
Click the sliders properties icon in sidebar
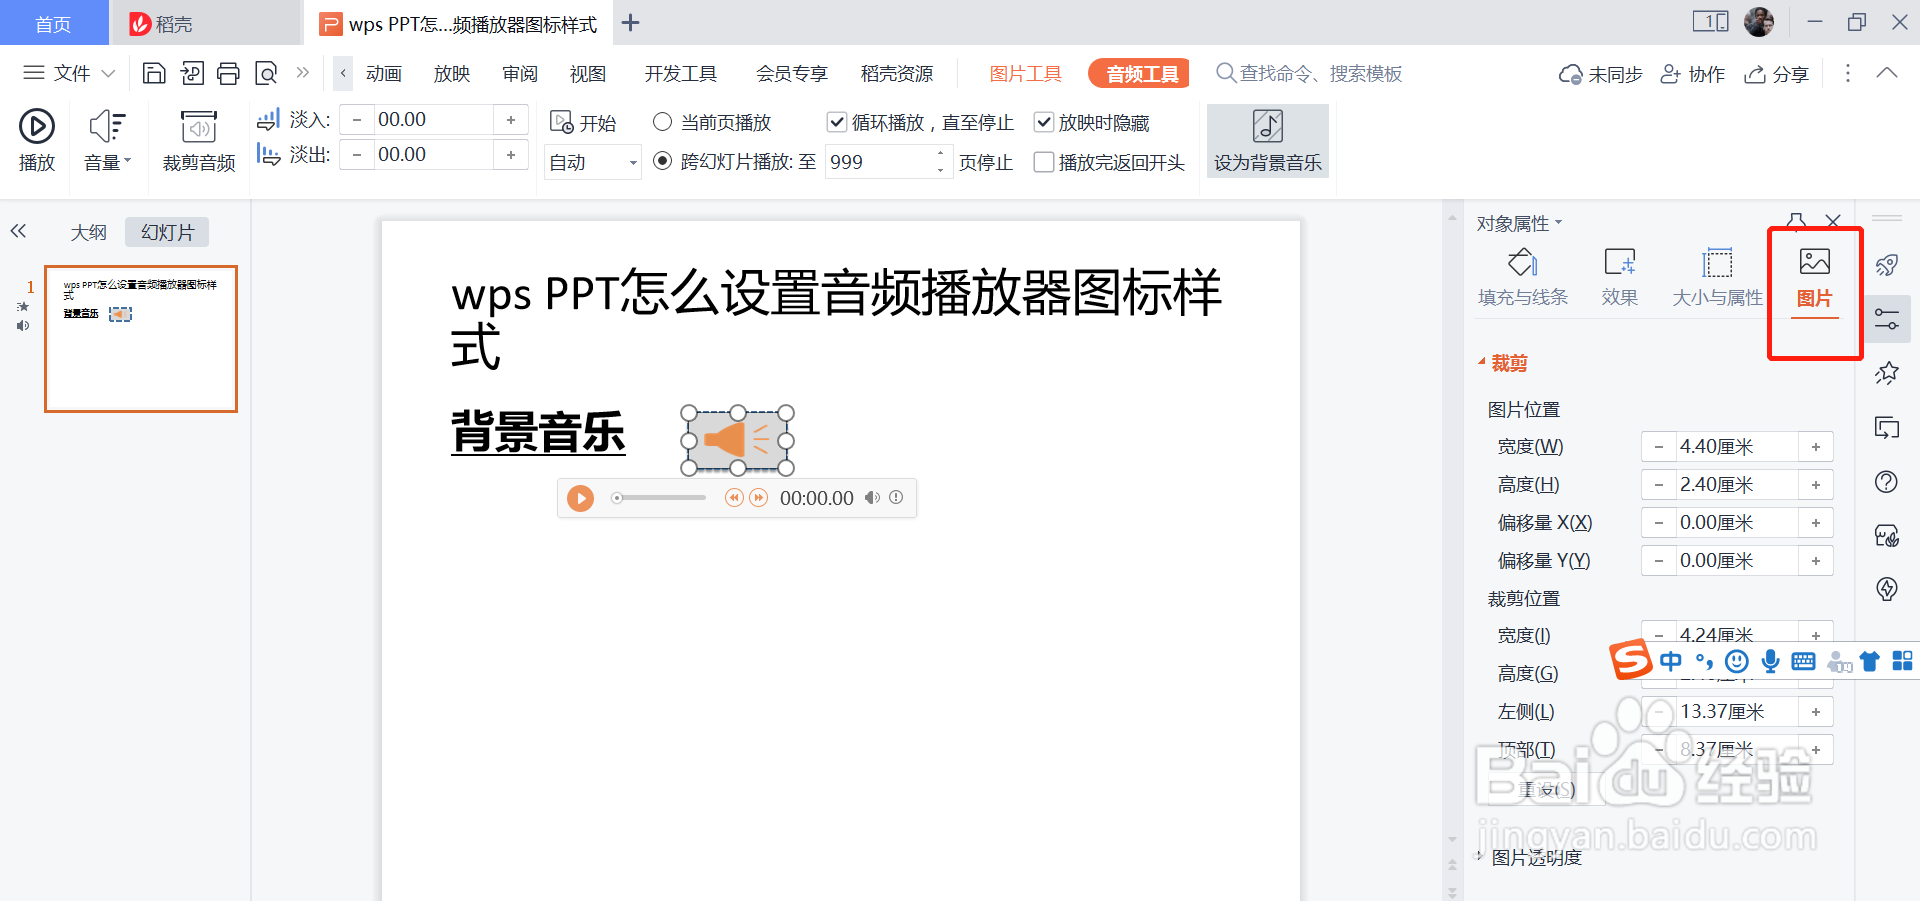1887,319
